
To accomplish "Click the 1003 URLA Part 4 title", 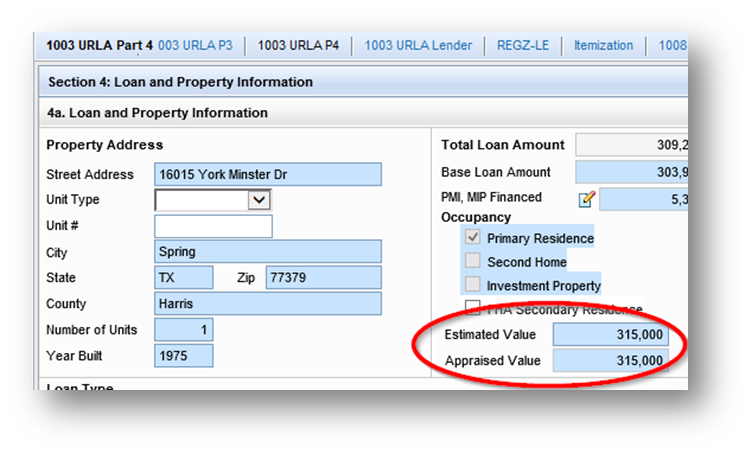I will (x=99, y=46).
